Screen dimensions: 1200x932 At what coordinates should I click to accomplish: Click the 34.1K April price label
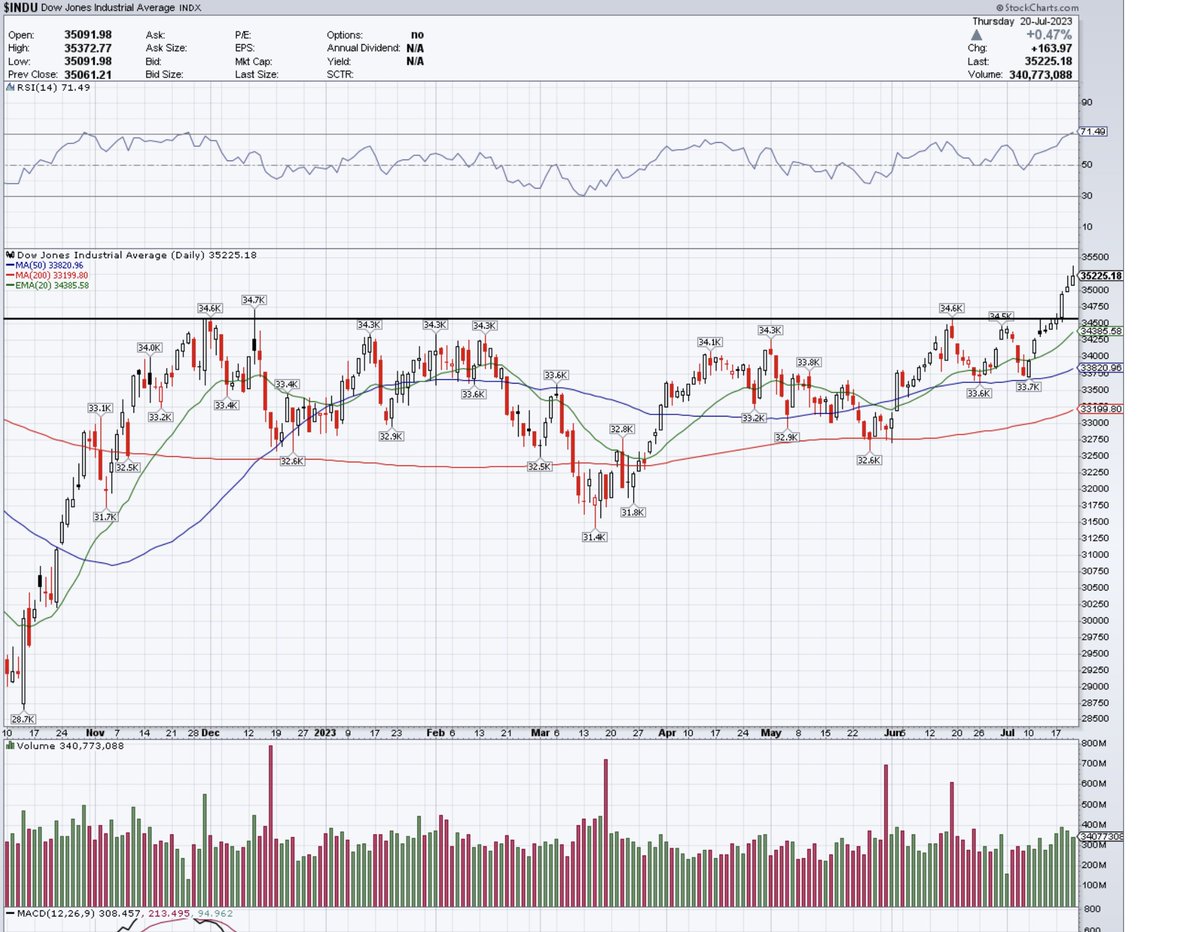[x=709, y=342]
